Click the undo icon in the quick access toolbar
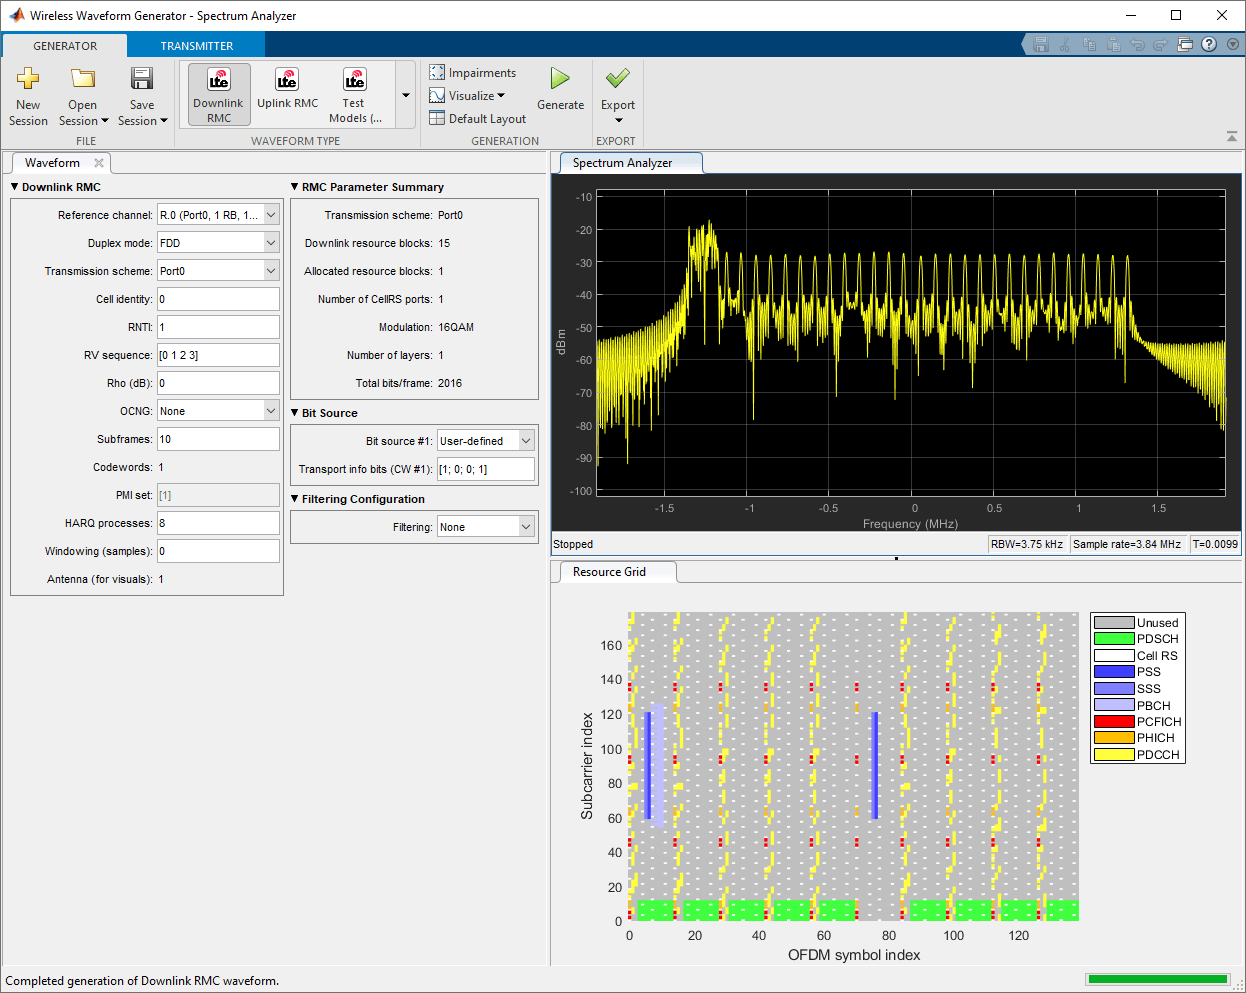 tap(1138, 44)
